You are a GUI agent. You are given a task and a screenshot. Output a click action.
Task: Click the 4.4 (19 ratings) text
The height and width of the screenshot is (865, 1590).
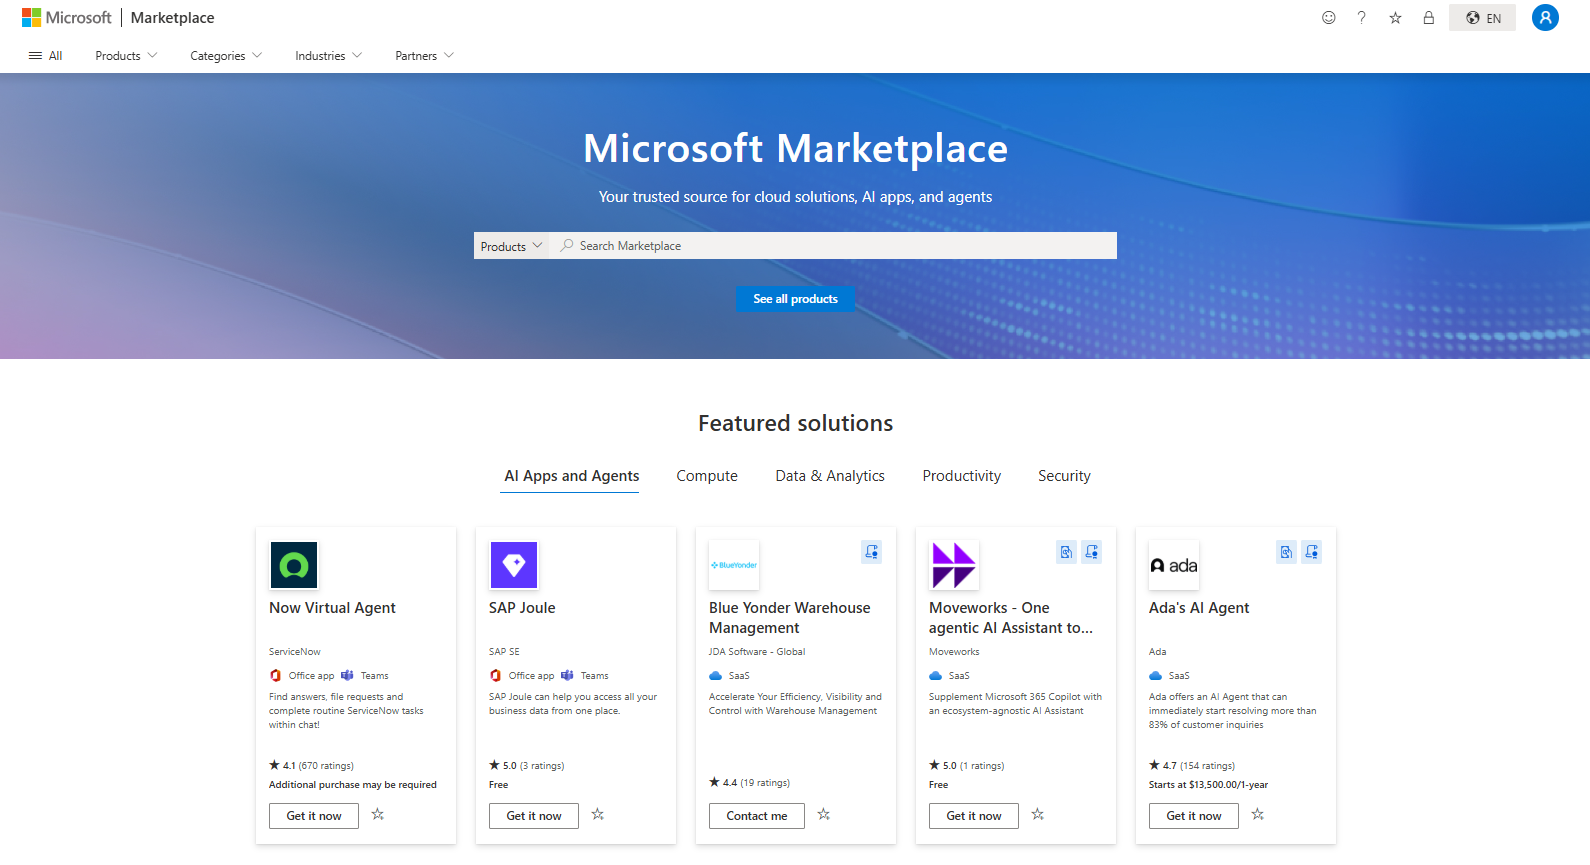click(749, 783)
